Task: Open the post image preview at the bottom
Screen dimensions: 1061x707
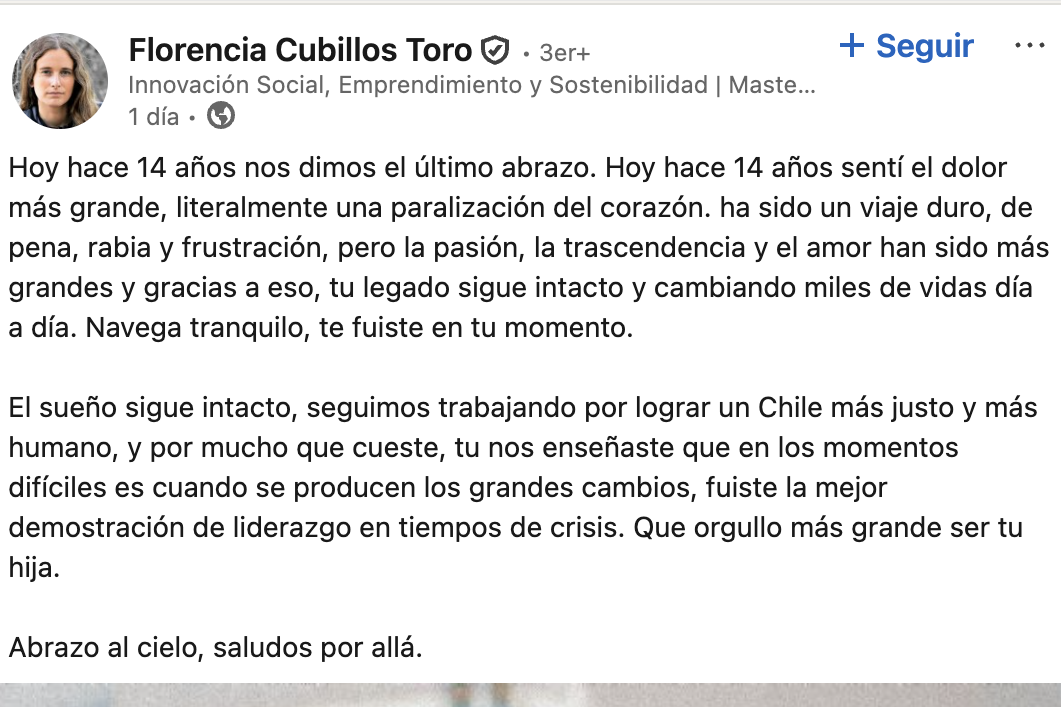Action: 530,695
